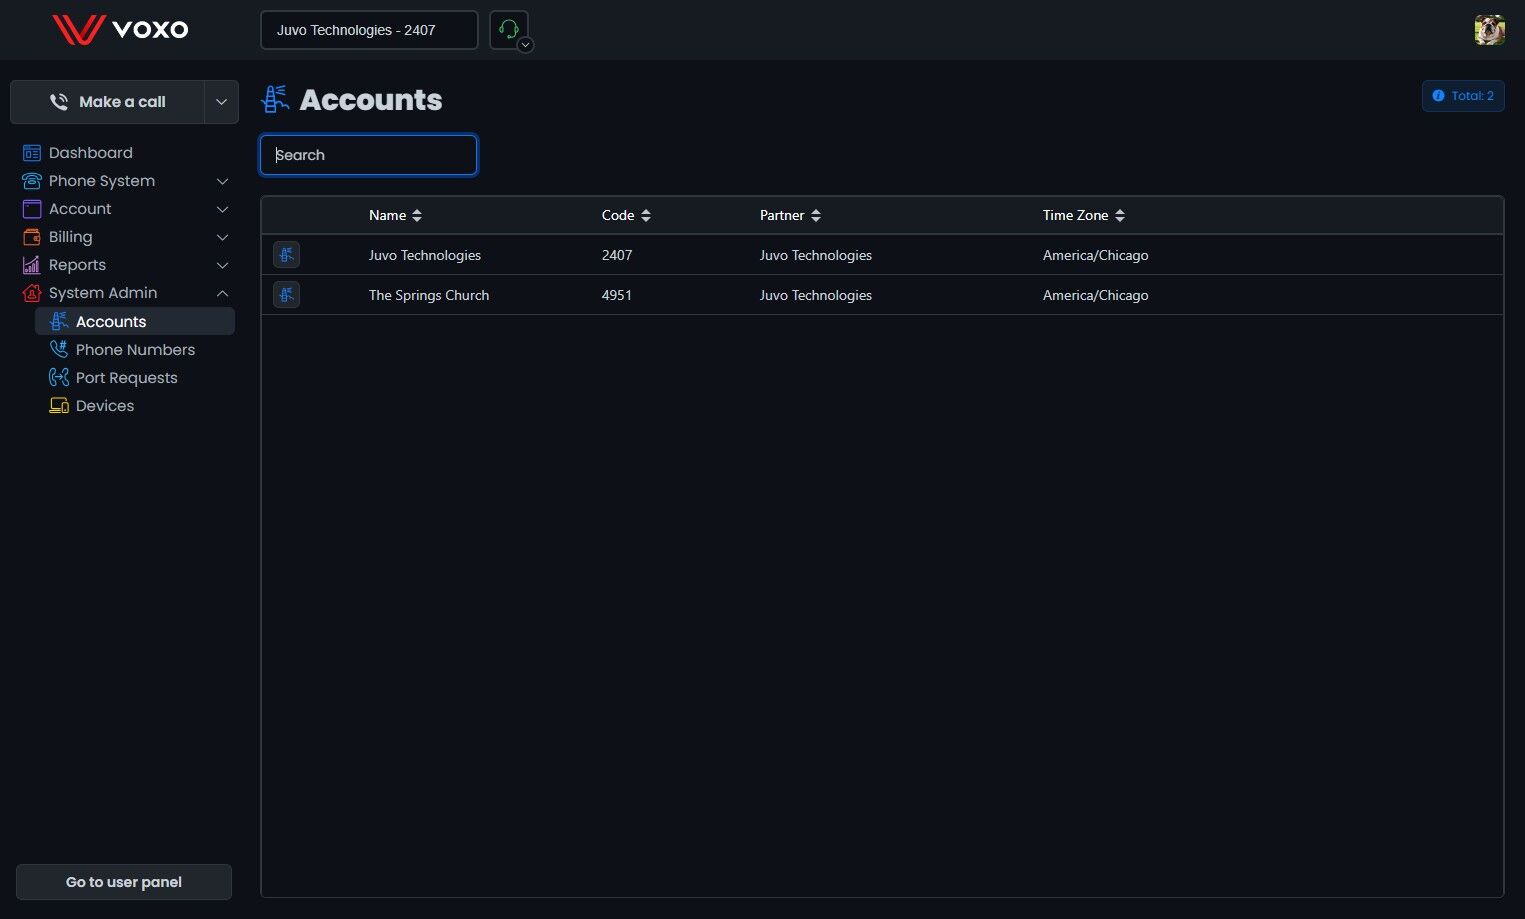Click the Billing menu label
This screenshot has height=919, width=1525.
pos(71,237)
